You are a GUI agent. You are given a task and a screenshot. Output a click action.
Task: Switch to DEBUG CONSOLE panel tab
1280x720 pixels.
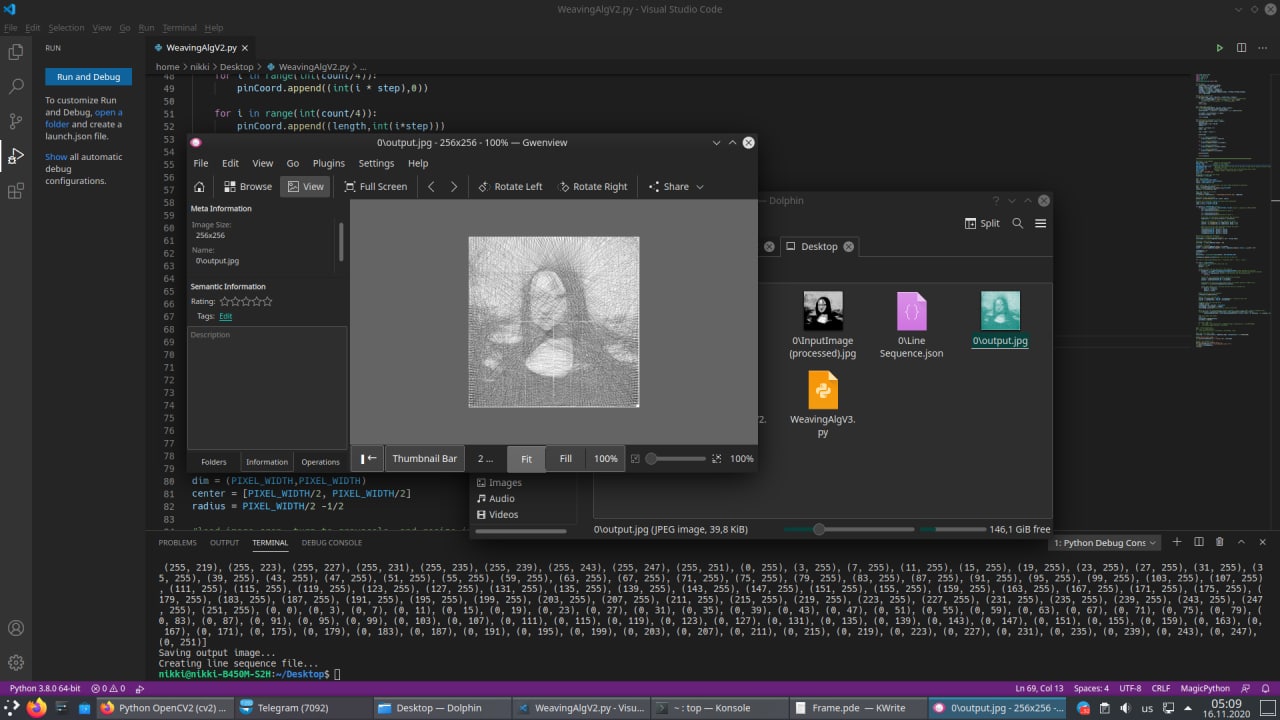tap(332, 542)
